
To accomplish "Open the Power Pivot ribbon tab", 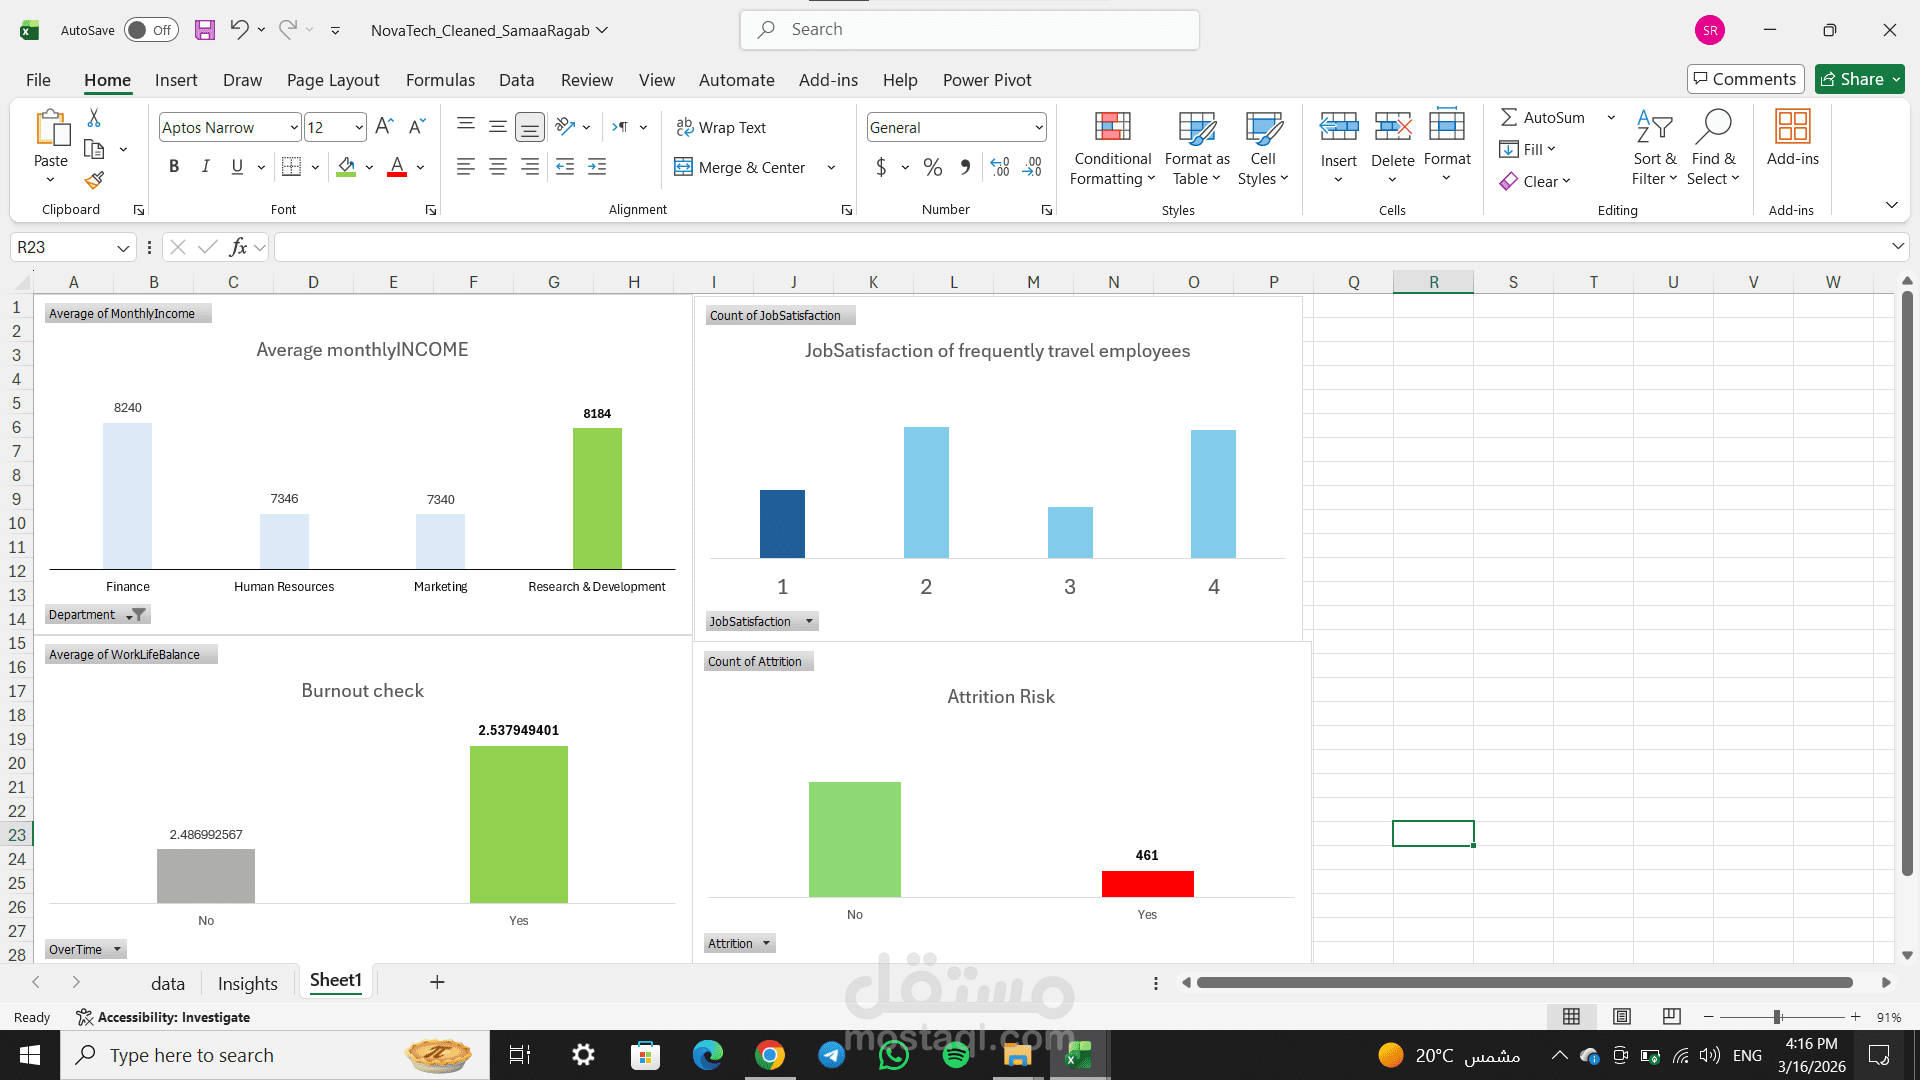I will pyautogui.click(x=986, y=80).
